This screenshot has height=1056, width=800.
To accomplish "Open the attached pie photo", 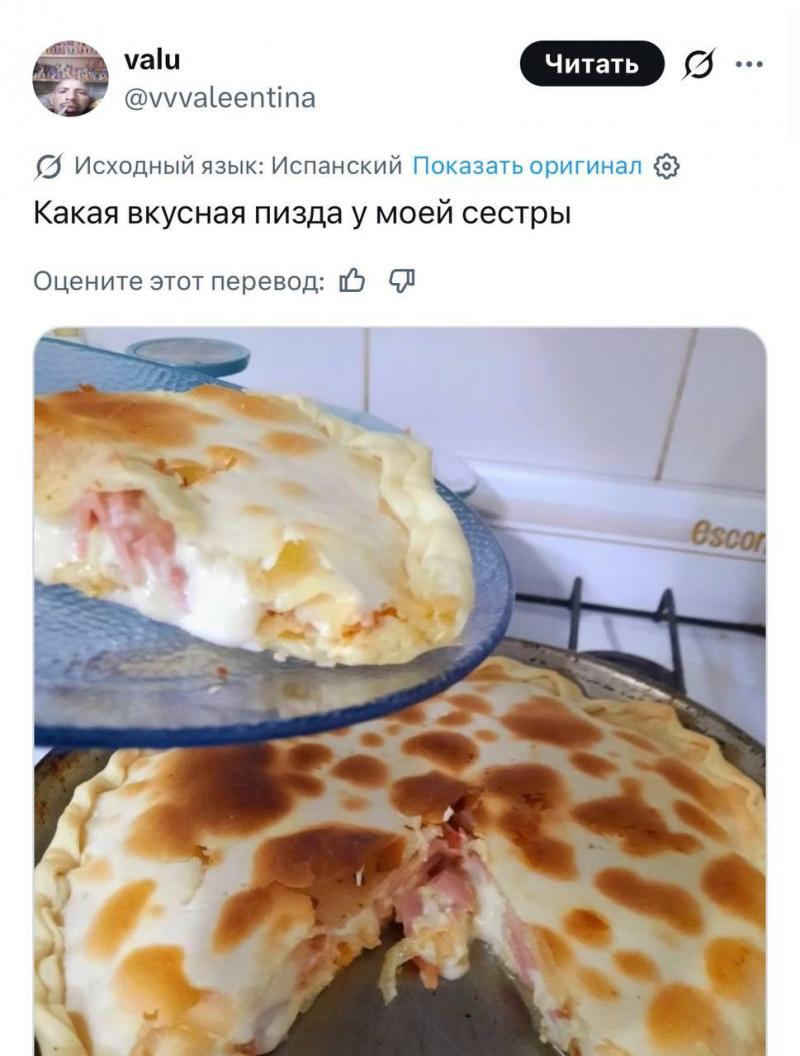I will tap(400, 691).
